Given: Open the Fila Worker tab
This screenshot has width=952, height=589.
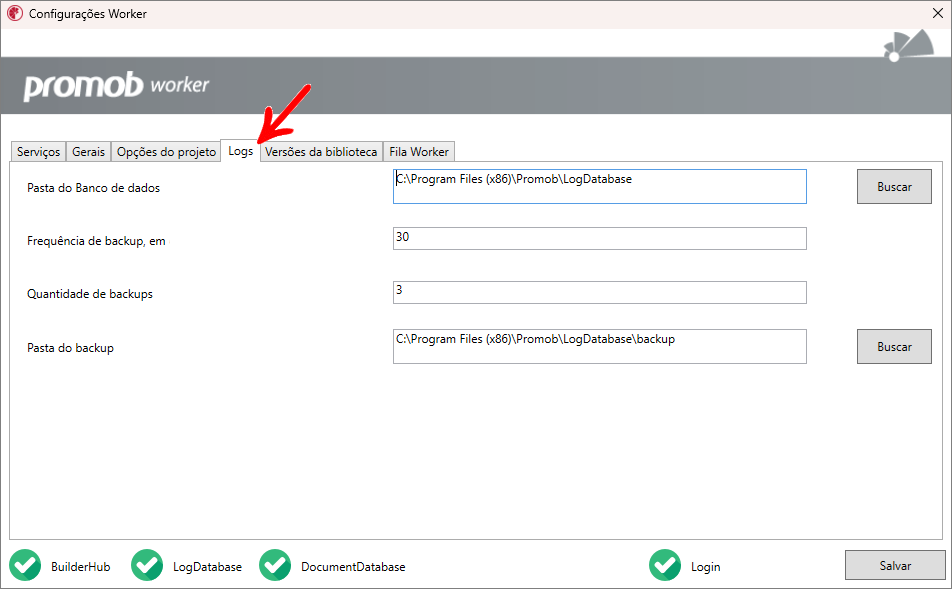Looking at the screenshot, I should pyautogui.click(x=419, y=152).
